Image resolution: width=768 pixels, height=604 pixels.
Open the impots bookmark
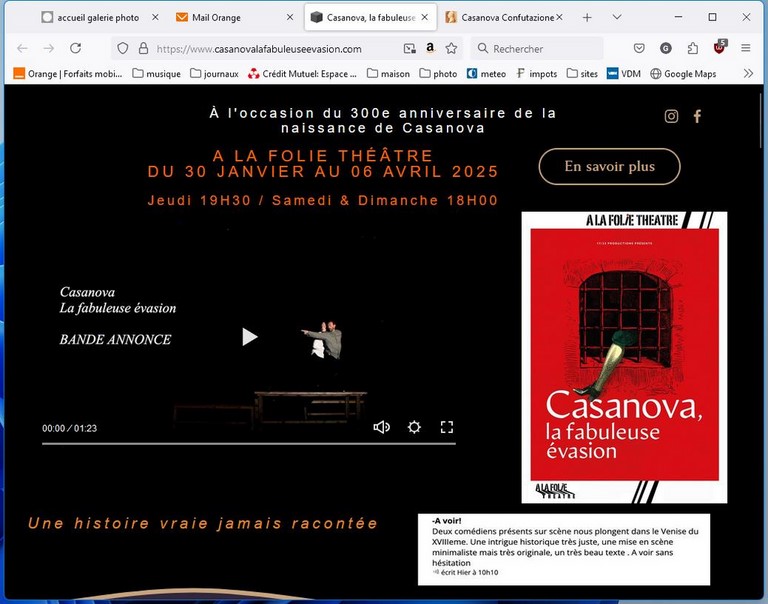537,73
